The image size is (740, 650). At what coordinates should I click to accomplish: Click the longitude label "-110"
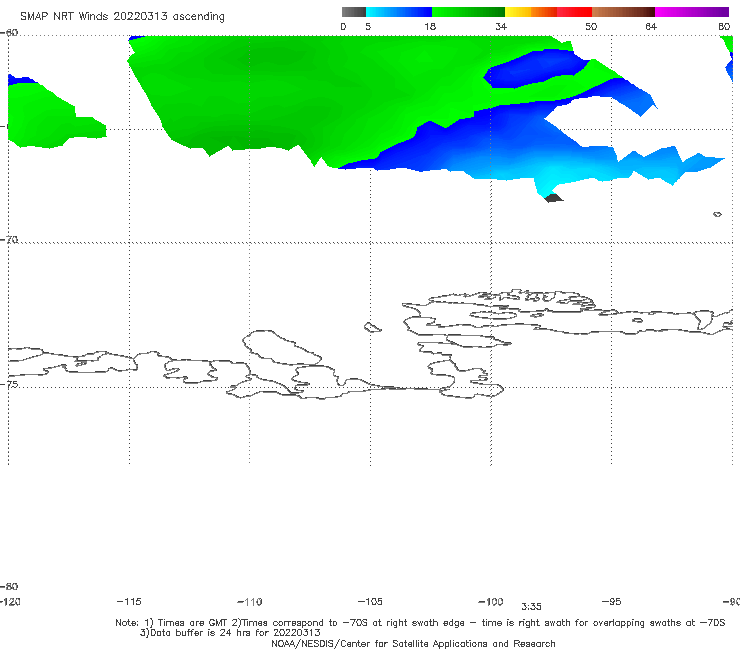pos(250,602)
